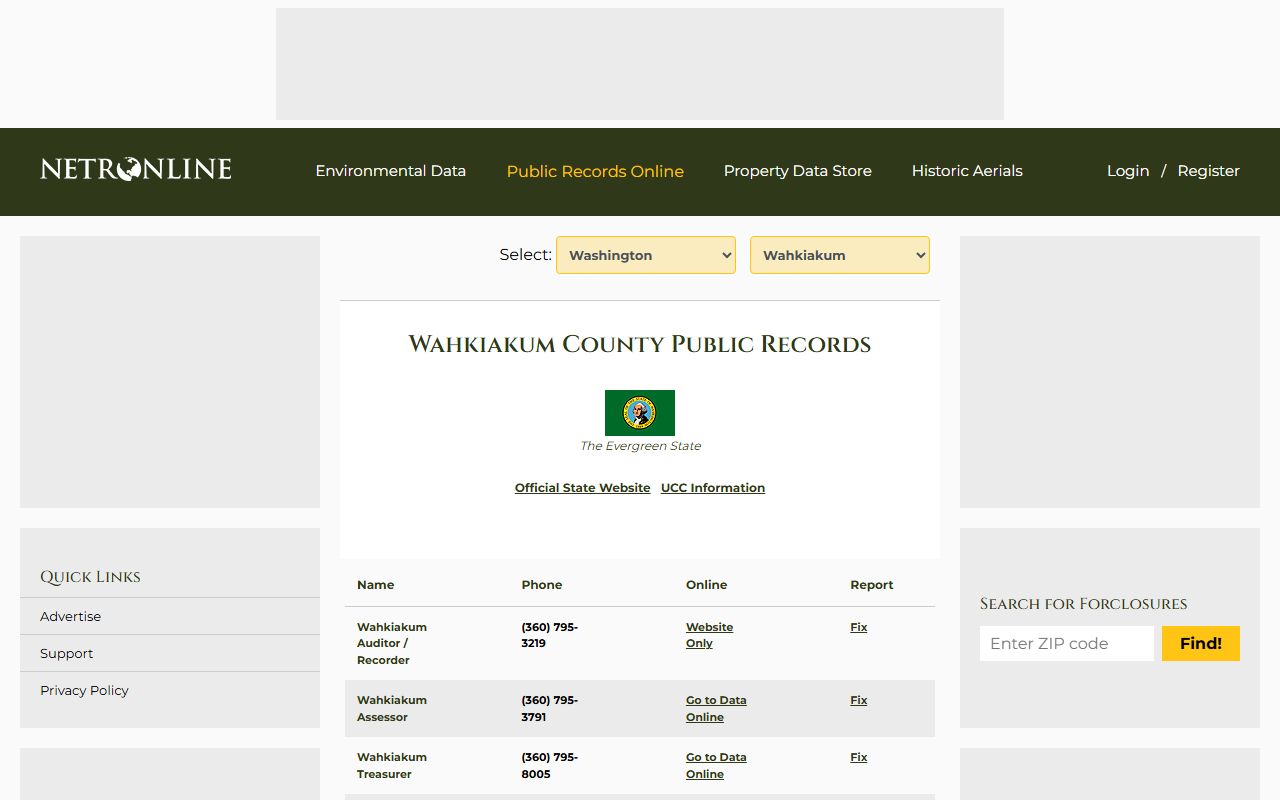1280x800 pixels.
Task: Click Fix in the Treasurer row
Action: click(859, 757)
